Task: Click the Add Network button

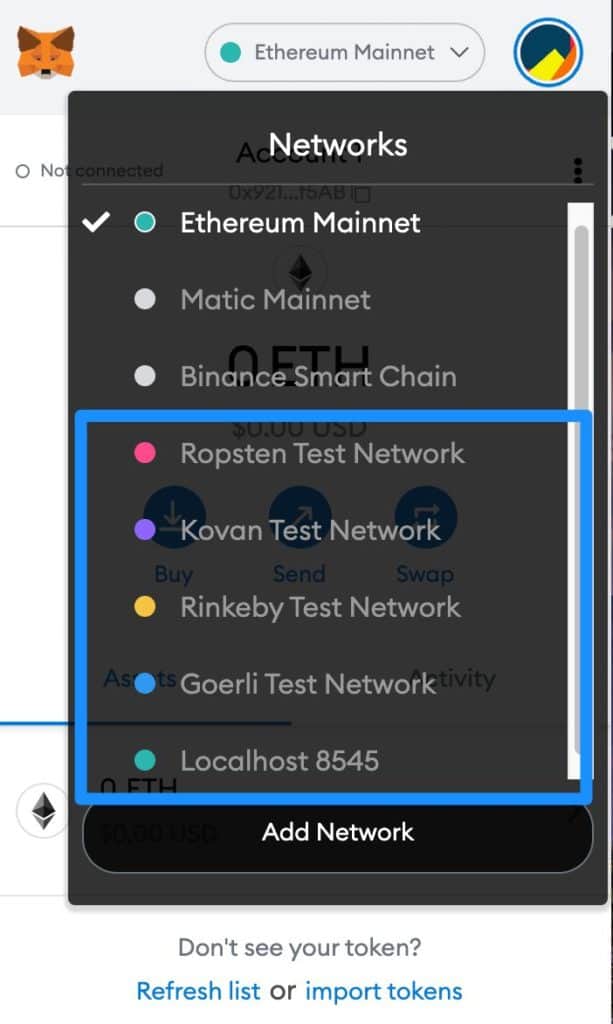Action: [338, 832]
